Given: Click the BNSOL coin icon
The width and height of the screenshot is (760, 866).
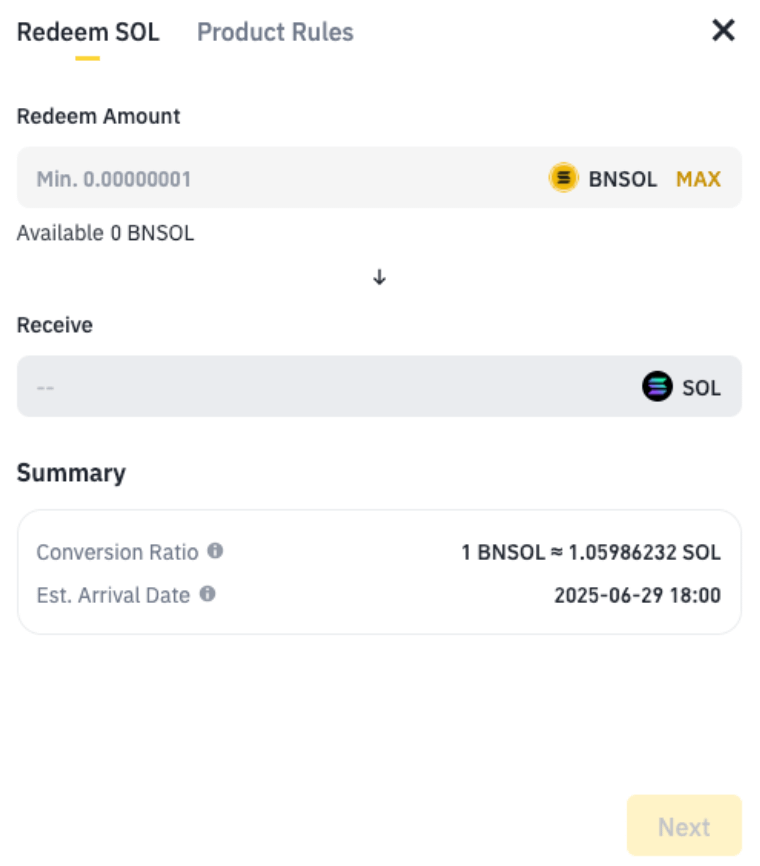Looking at the screenshot, I should (563, 178).
